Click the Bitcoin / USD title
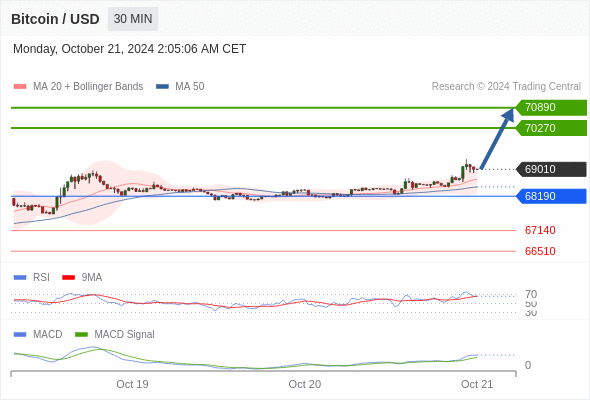 (x=55, y=19)
